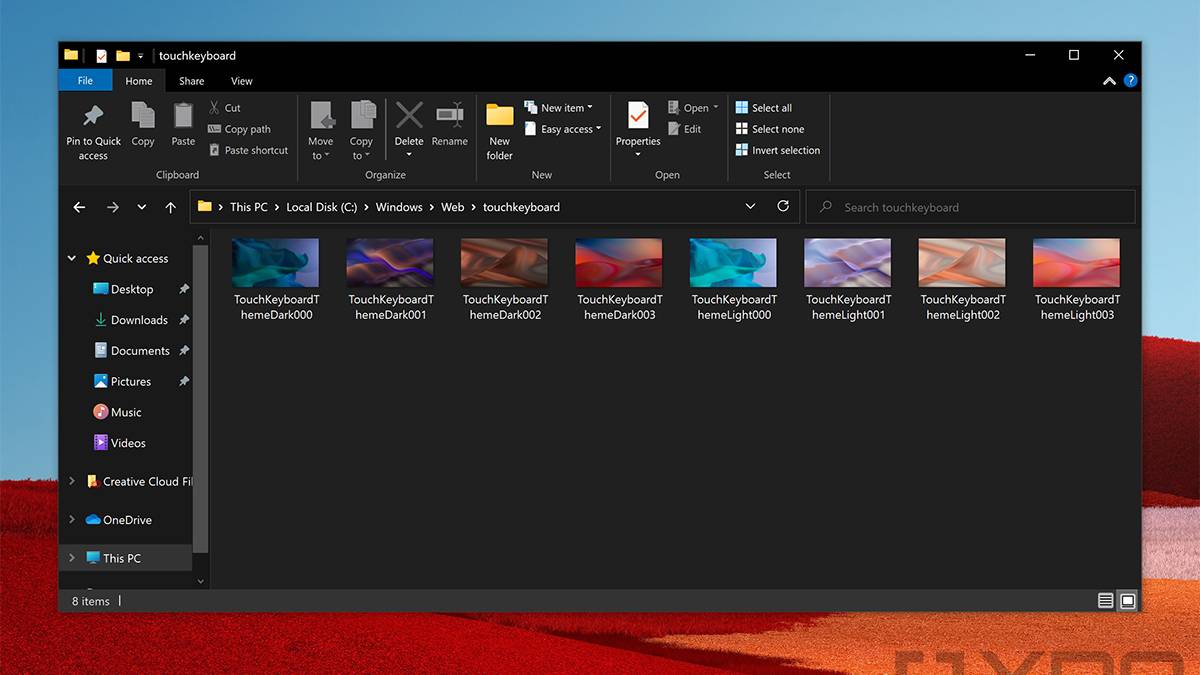The width and height of the screenshot is (1200, 675).
Task: Click the Paste icon in Clipboard group
Action: click(x=183, y=117)
